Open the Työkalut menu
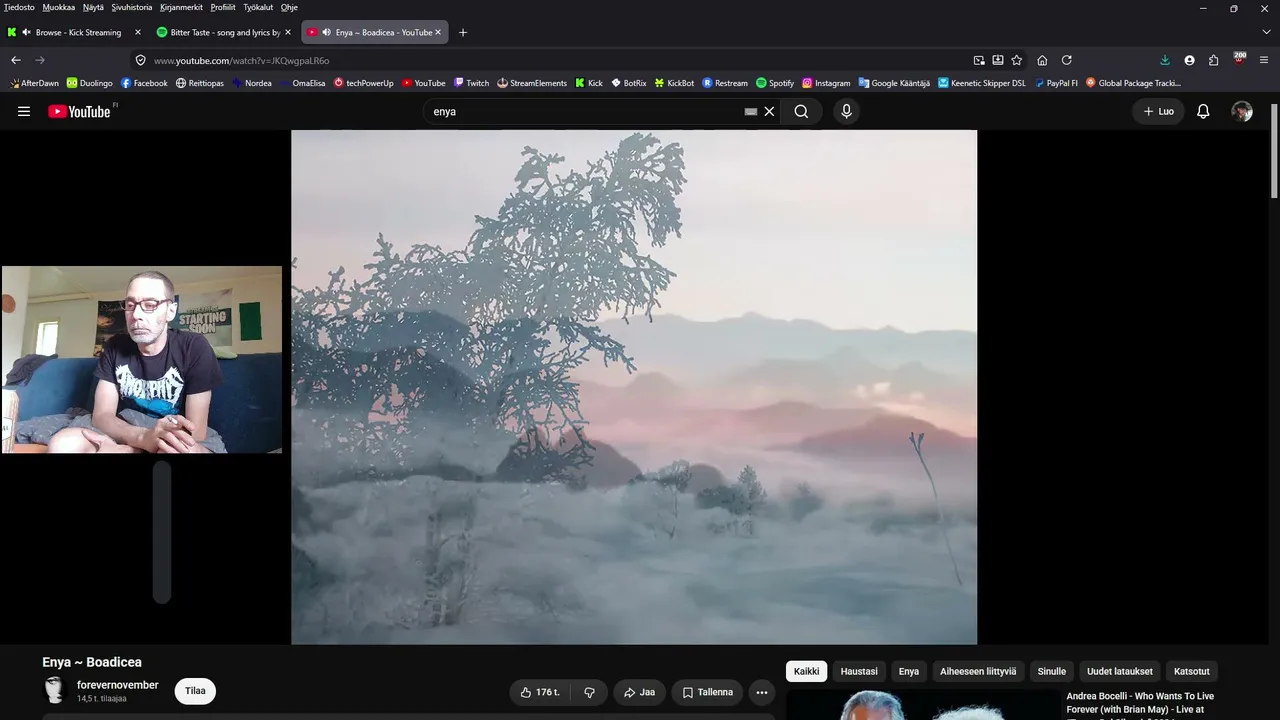 (258, 7)
